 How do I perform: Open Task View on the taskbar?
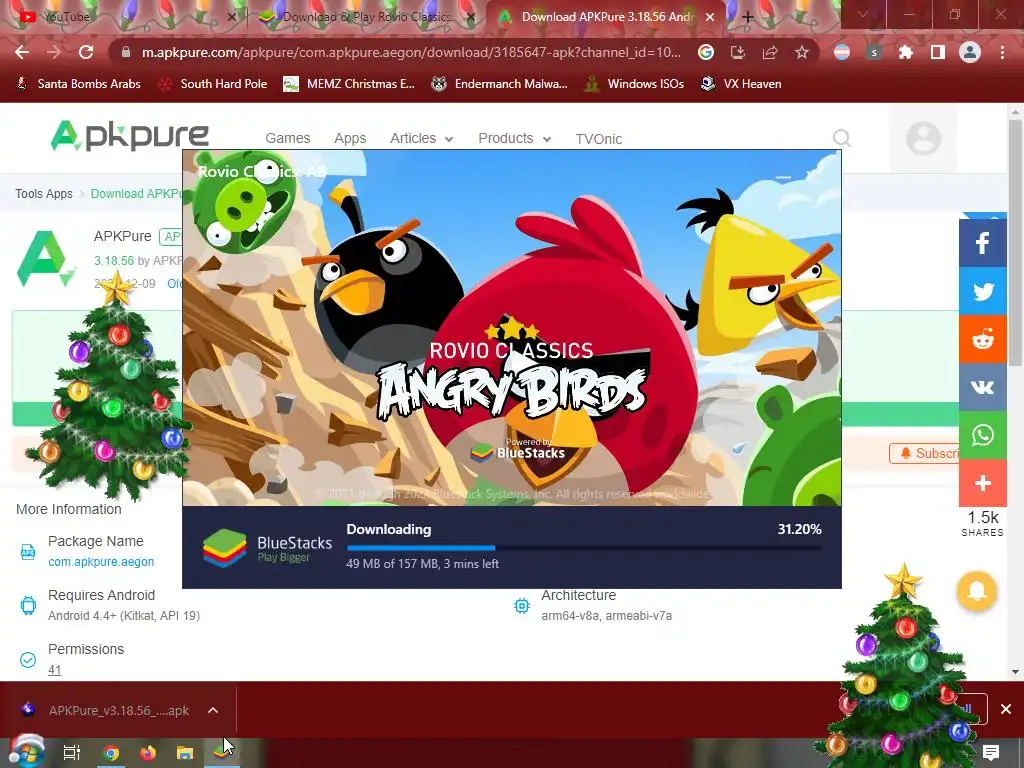click(72, 752)
